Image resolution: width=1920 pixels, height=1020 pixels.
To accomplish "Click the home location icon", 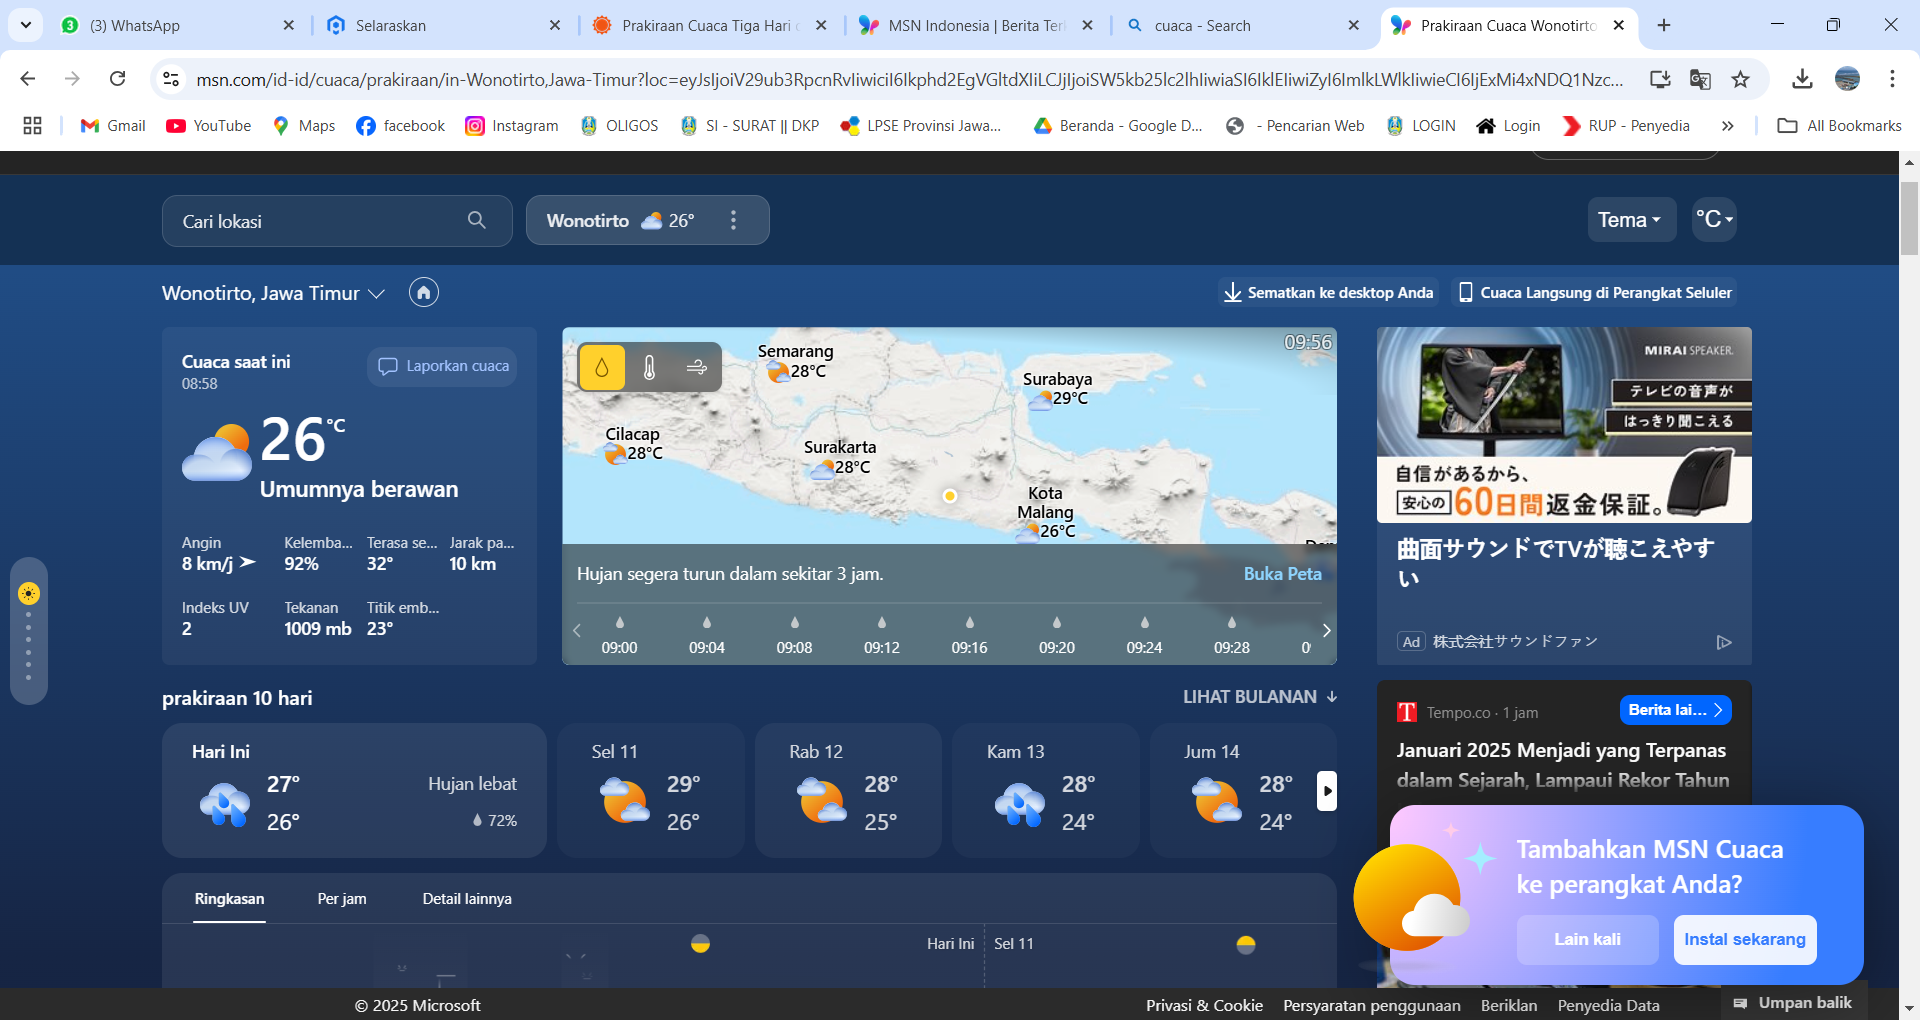I will pyautogui.click(x=424, y=292).
